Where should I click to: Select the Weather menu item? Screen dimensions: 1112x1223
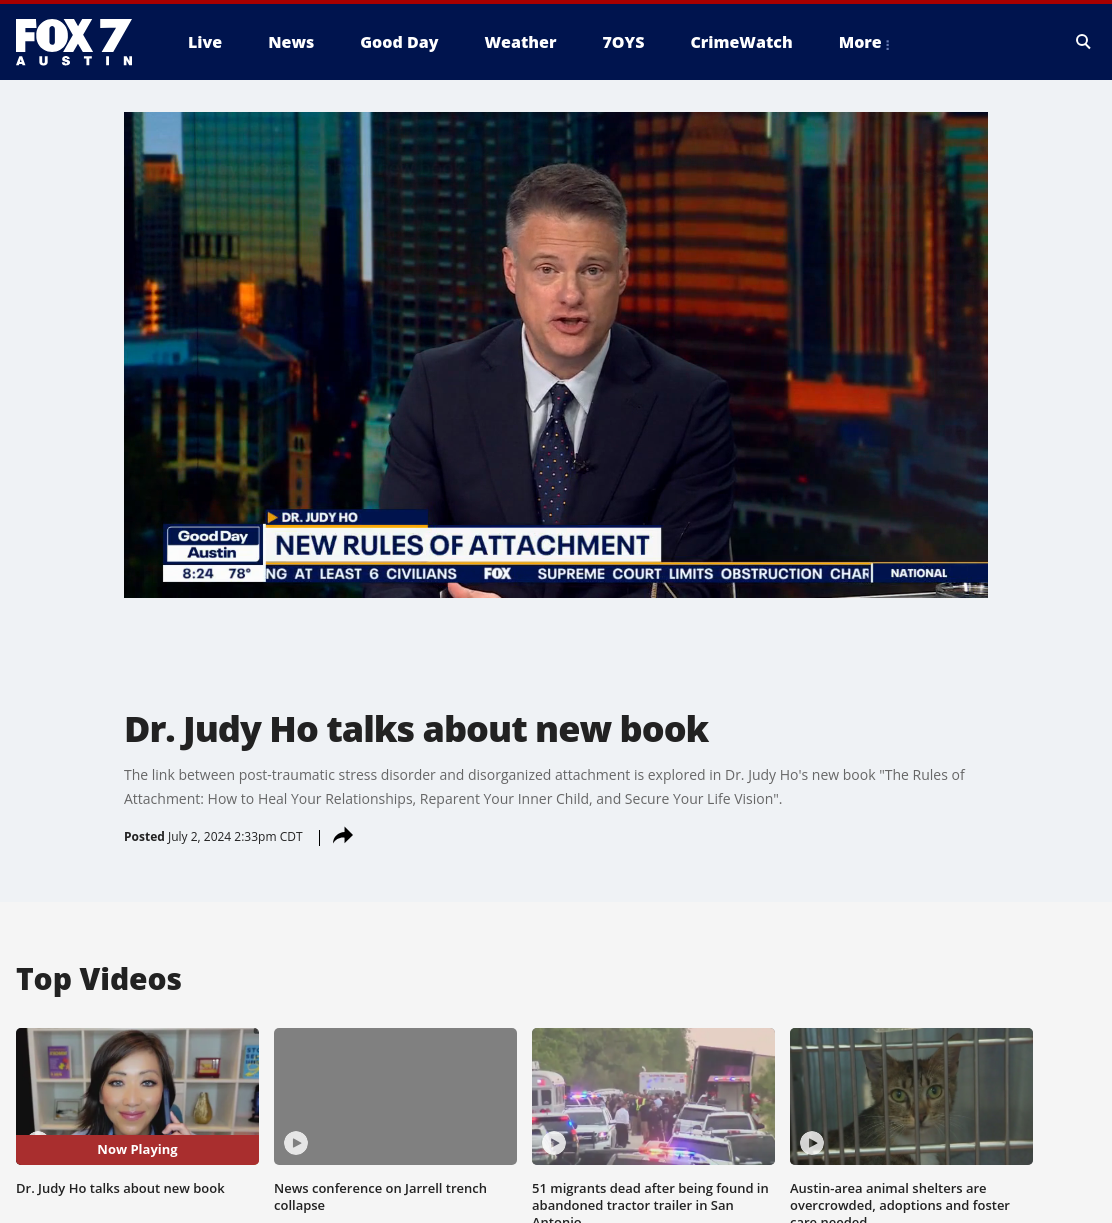coord(520,42)
